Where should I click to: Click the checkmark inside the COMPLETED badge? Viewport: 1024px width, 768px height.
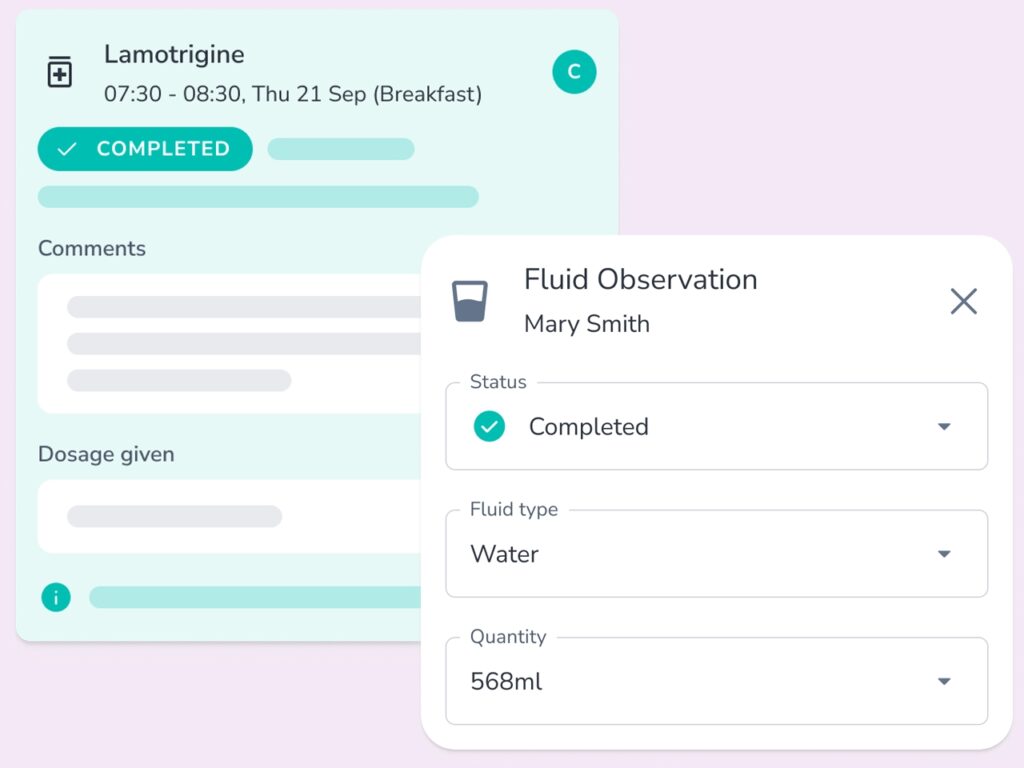67,149
